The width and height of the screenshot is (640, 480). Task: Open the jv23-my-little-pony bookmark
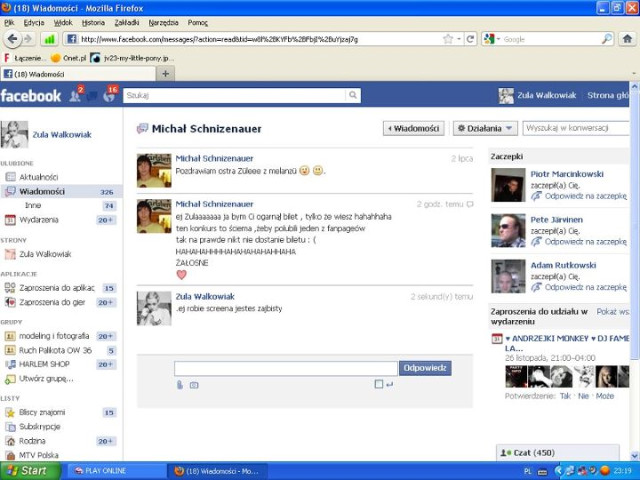click(131, 58)
